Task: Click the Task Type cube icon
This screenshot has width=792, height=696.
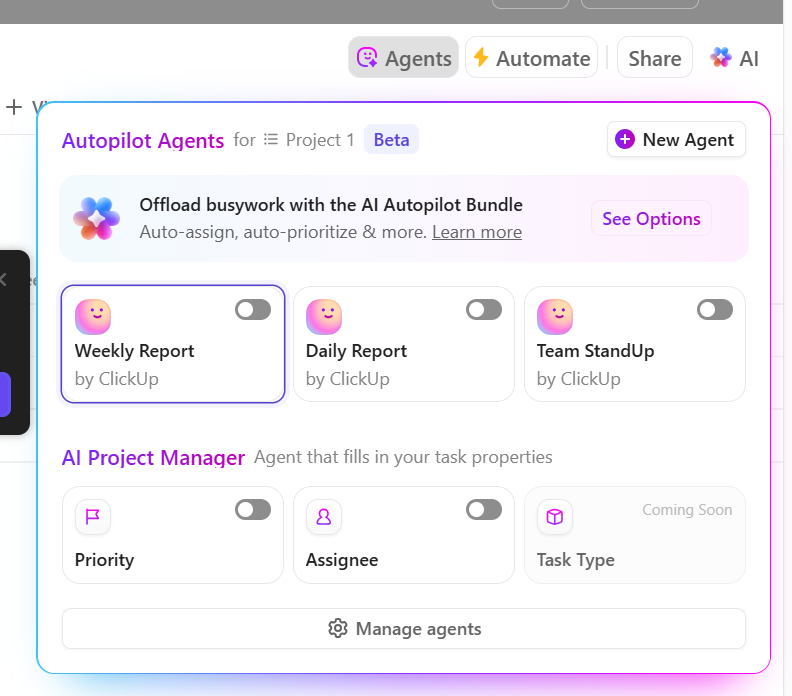Action: pos(555,517)
